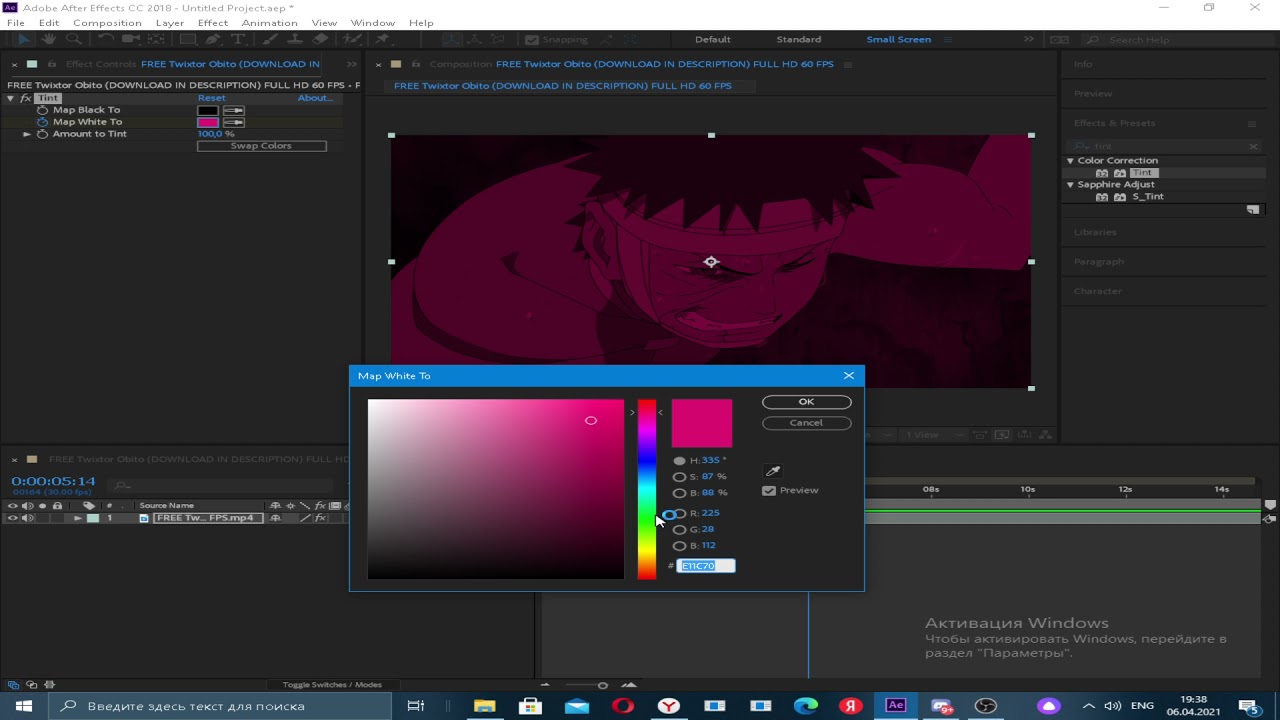
Task: Hide video of FREE Tw...FPS.mp4 layer
Action: [12, 518]
